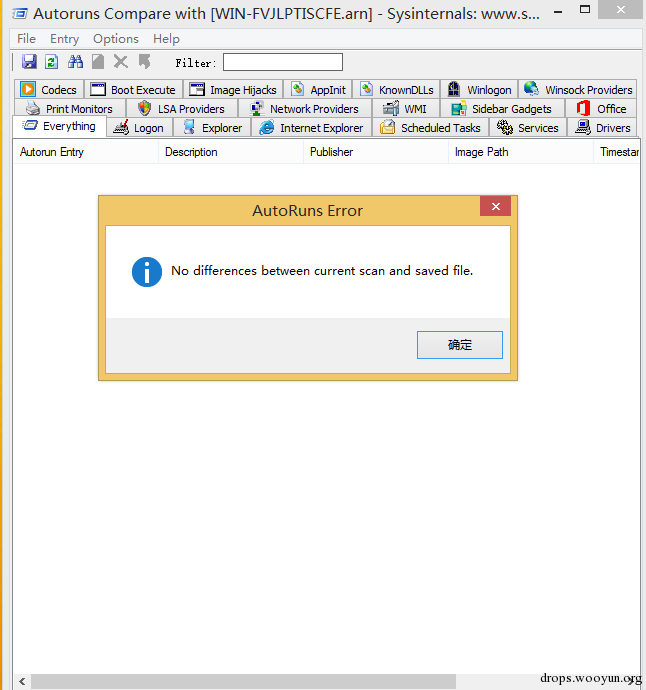The height and width of the screenshot is (690, 646).
Task: Open the Image Hijacks tab
Action: tap(233, 90)
